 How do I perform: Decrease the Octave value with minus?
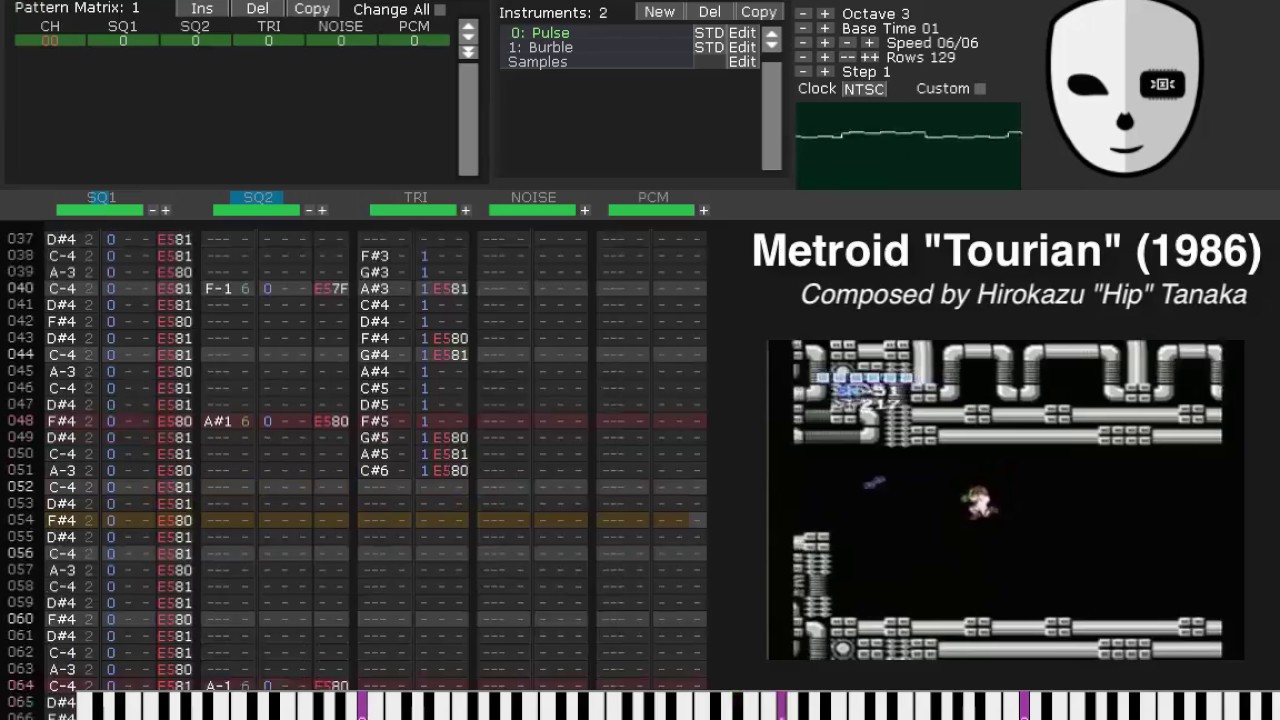click(x=803, y=14)
